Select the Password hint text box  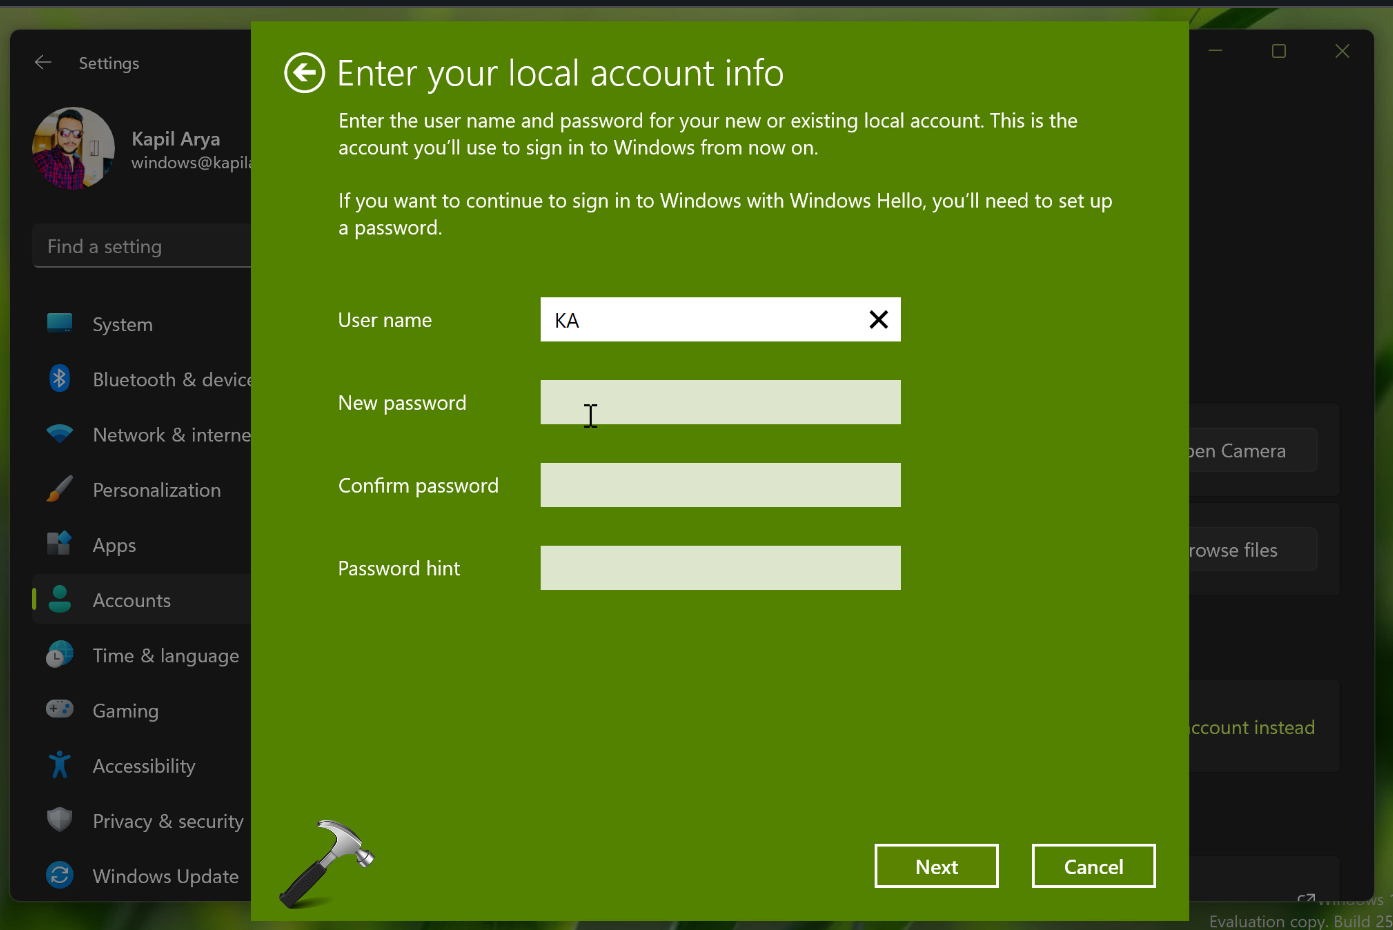(720, 568)
